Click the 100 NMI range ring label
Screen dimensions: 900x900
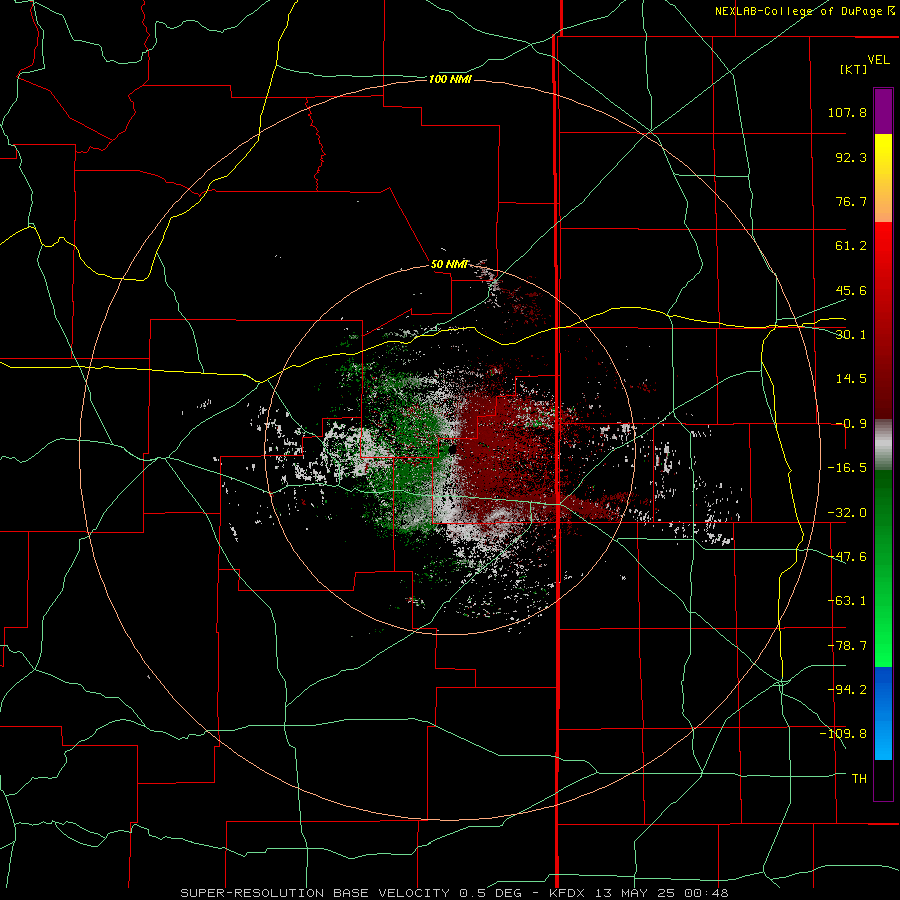tap(450, 79)
